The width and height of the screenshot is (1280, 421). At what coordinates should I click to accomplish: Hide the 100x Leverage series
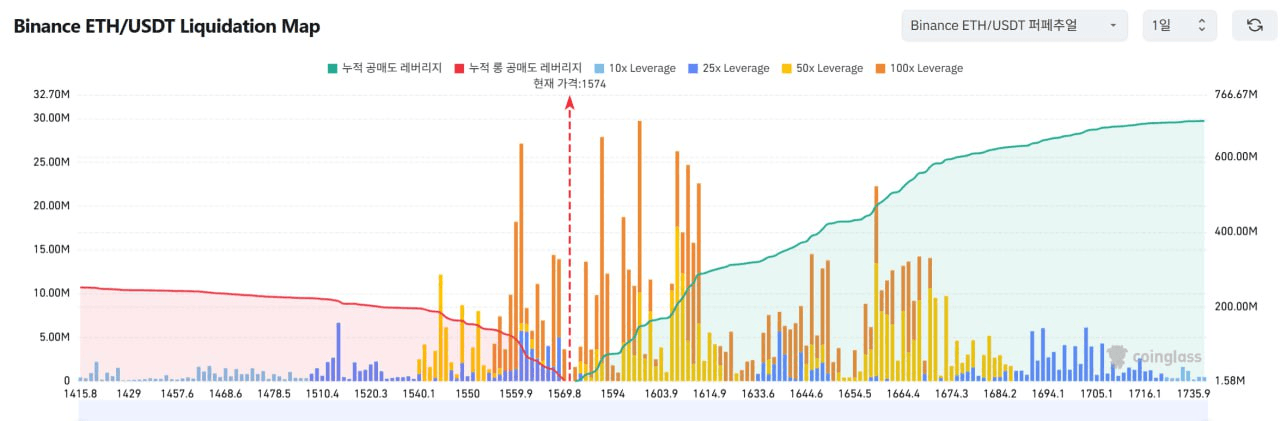pos(922,68)
